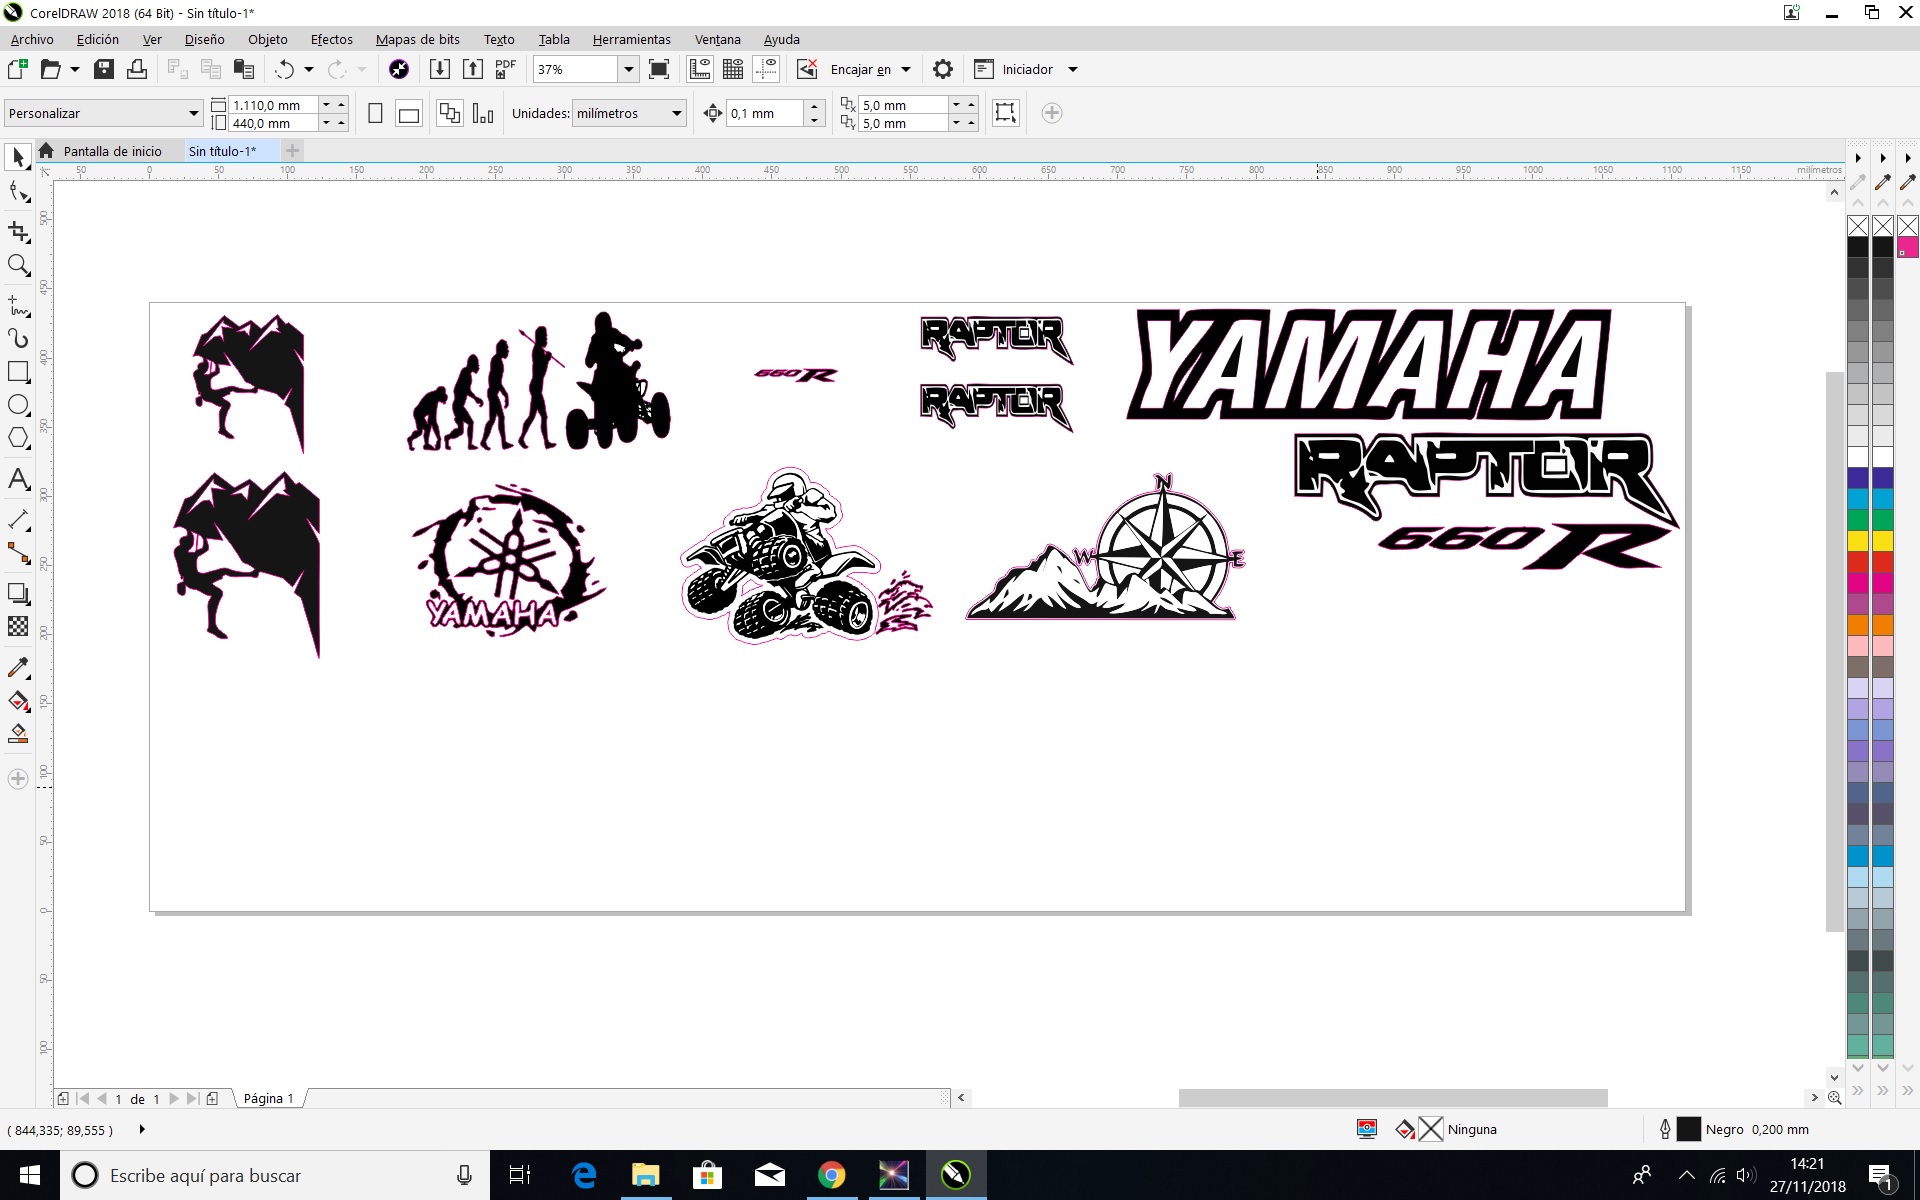Click the Export icon
1920x1200 pixels.
click(473, 69)
